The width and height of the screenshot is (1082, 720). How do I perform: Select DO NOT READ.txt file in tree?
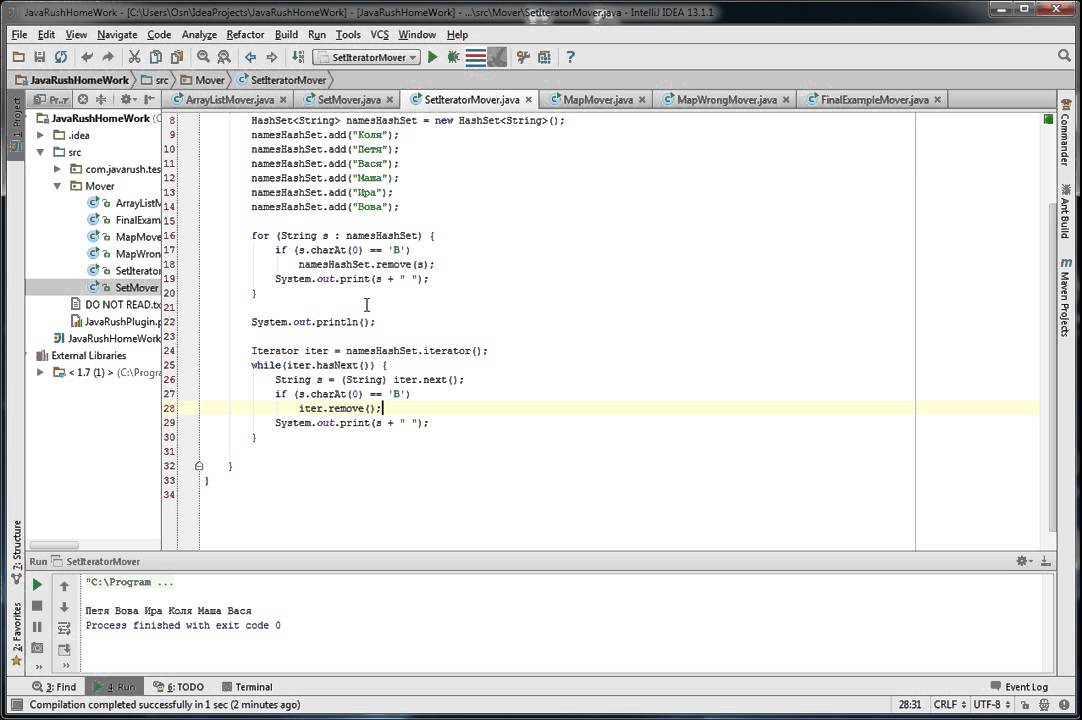[x=115, y=304]
